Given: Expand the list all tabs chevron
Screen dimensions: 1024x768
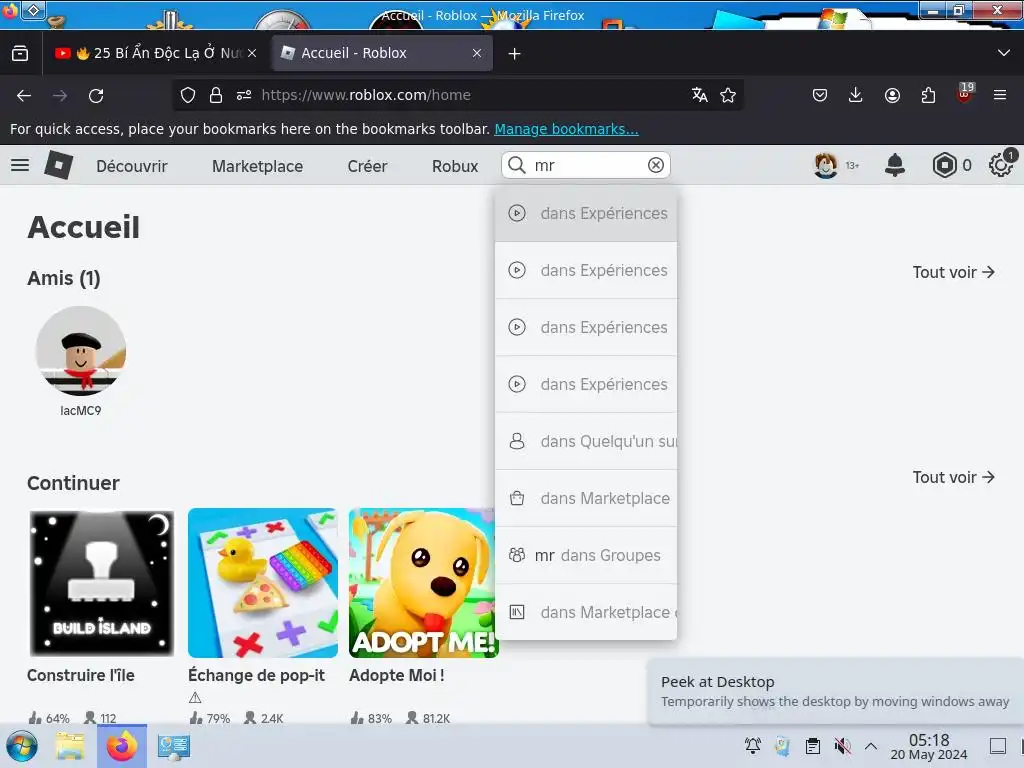Looking at the screenshot, I should [1004, 53].
